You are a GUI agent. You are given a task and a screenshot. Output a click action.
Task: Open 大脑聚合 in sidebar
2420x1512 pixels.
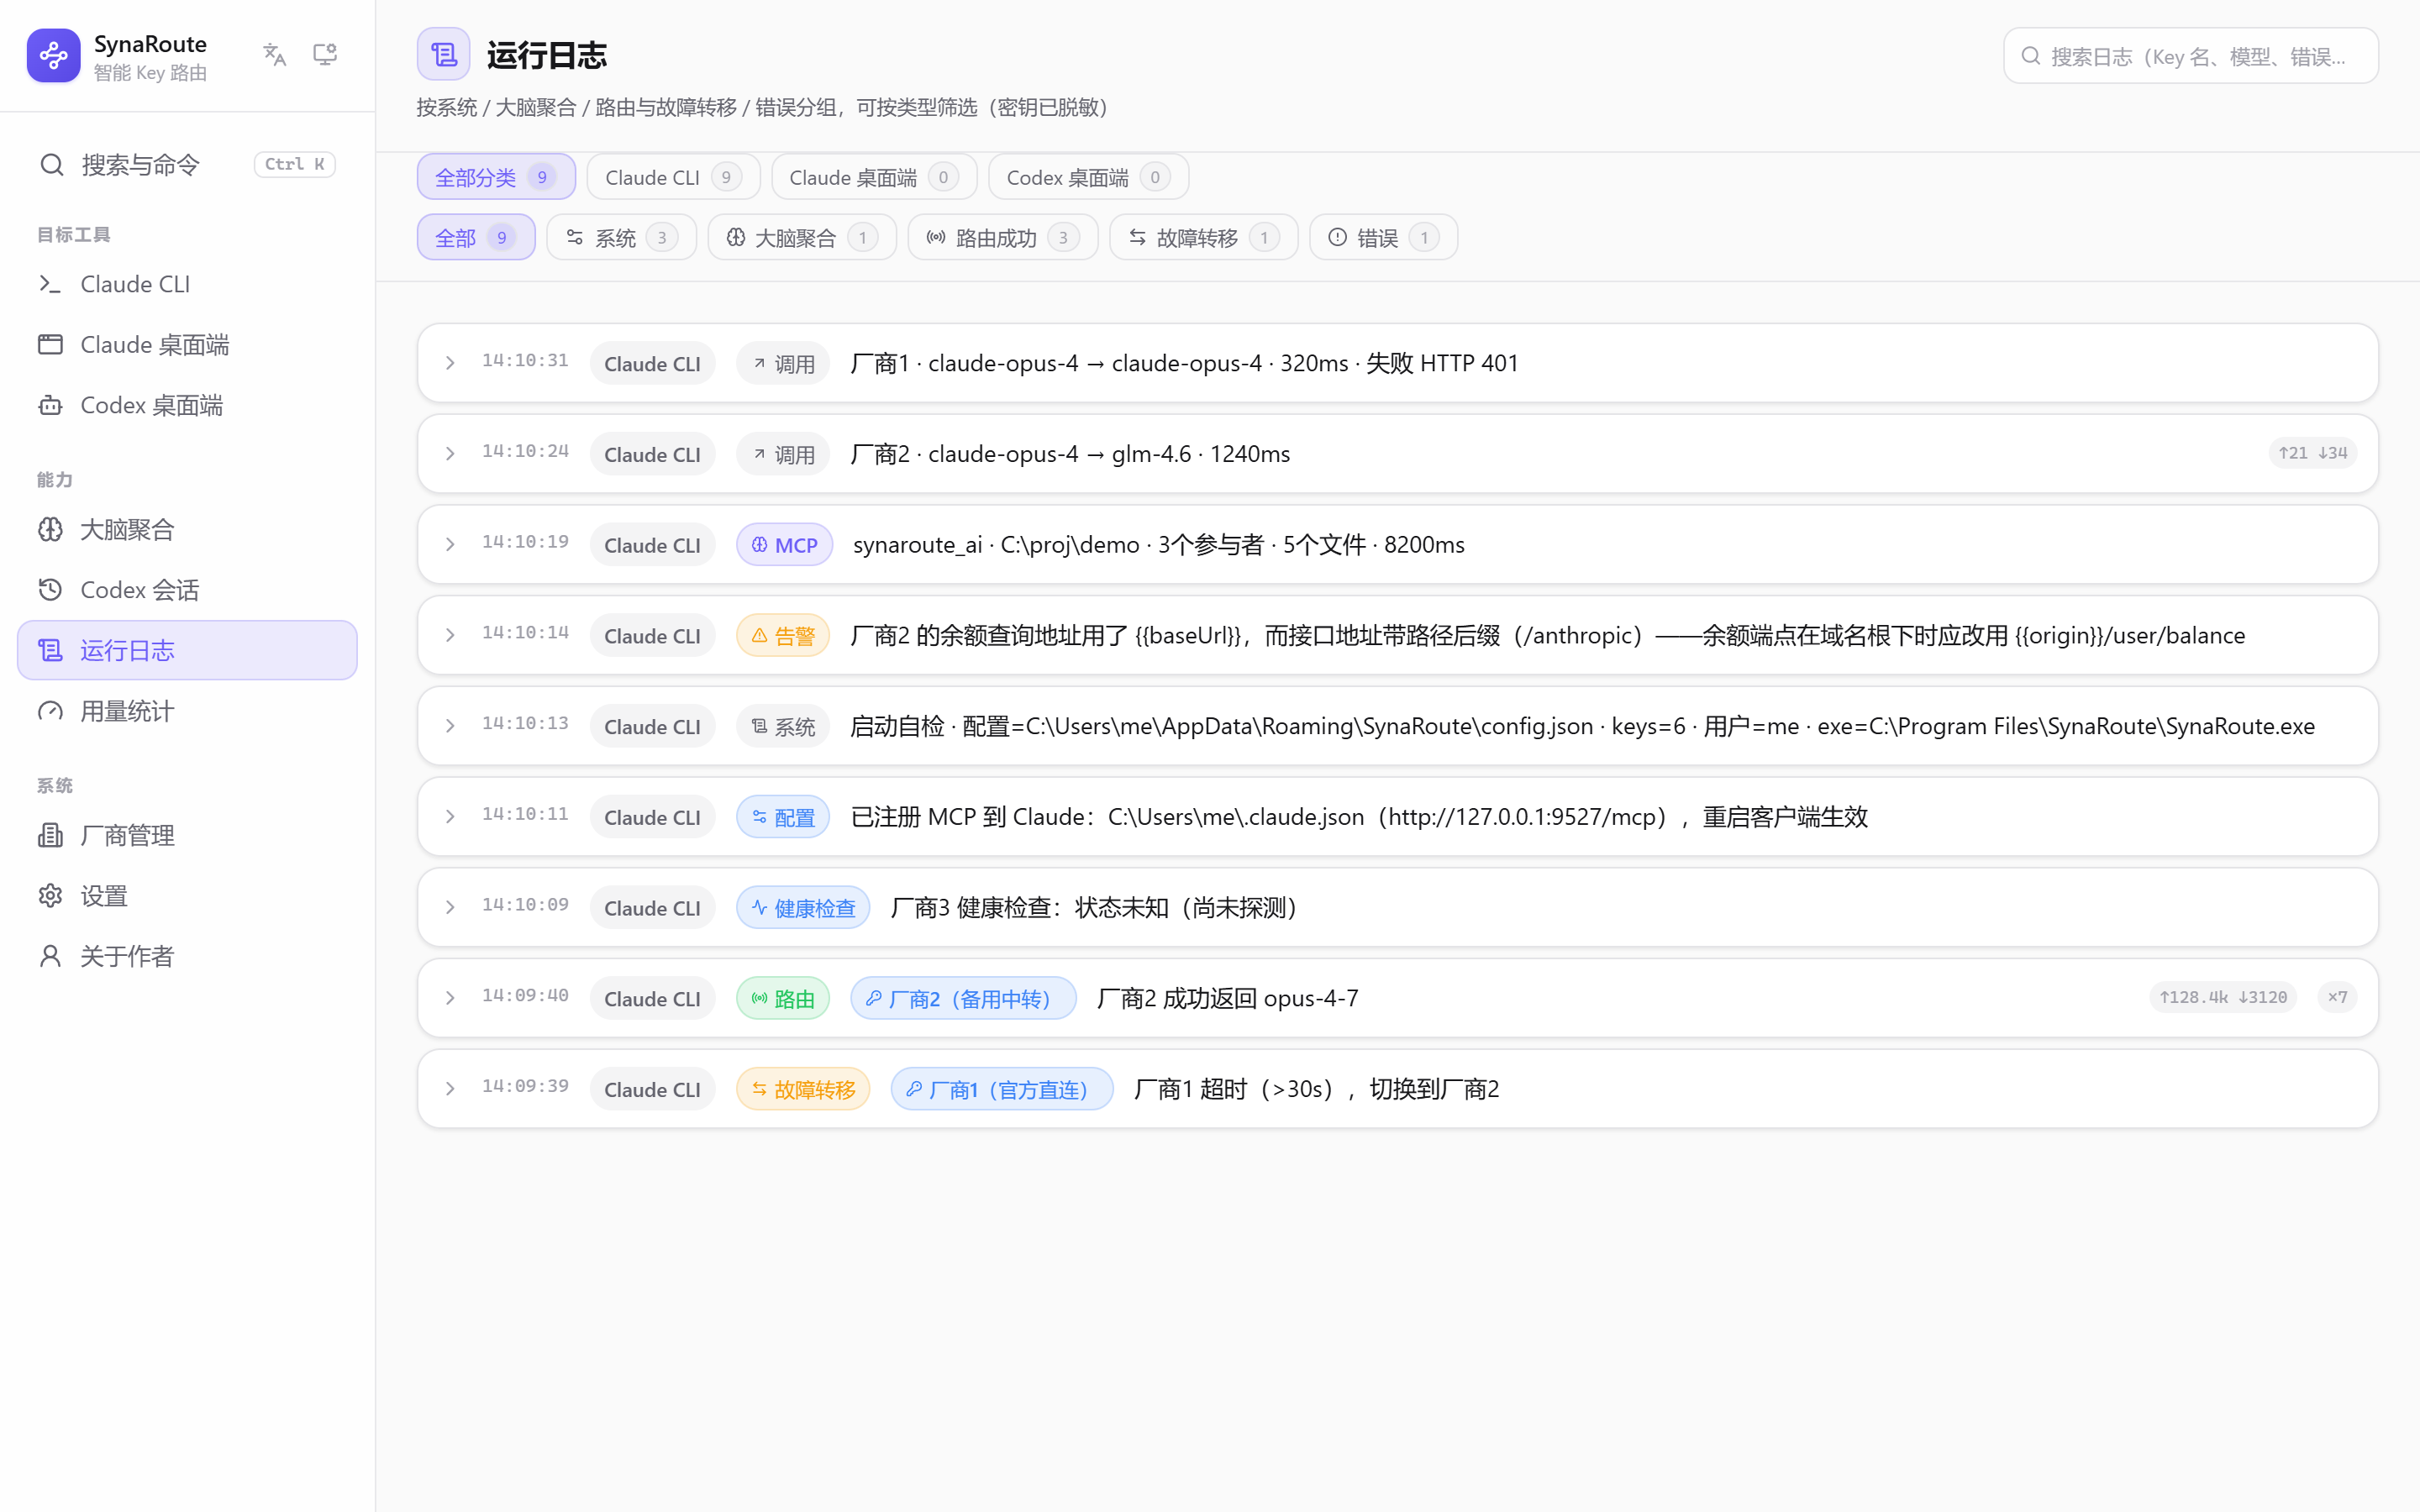click(x=187, y=529)
